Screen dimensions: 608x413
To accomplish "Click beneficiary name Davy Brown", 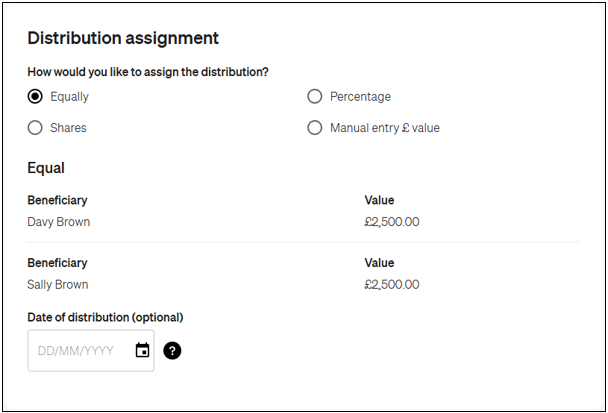I will click(x=59, y=222).
